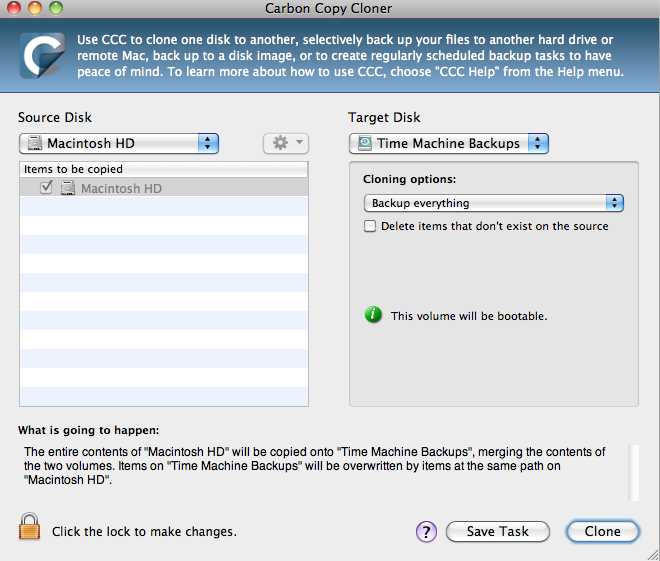Minimize window with the yellow button
The image size is (660, 561).
(x=35, y=8)
